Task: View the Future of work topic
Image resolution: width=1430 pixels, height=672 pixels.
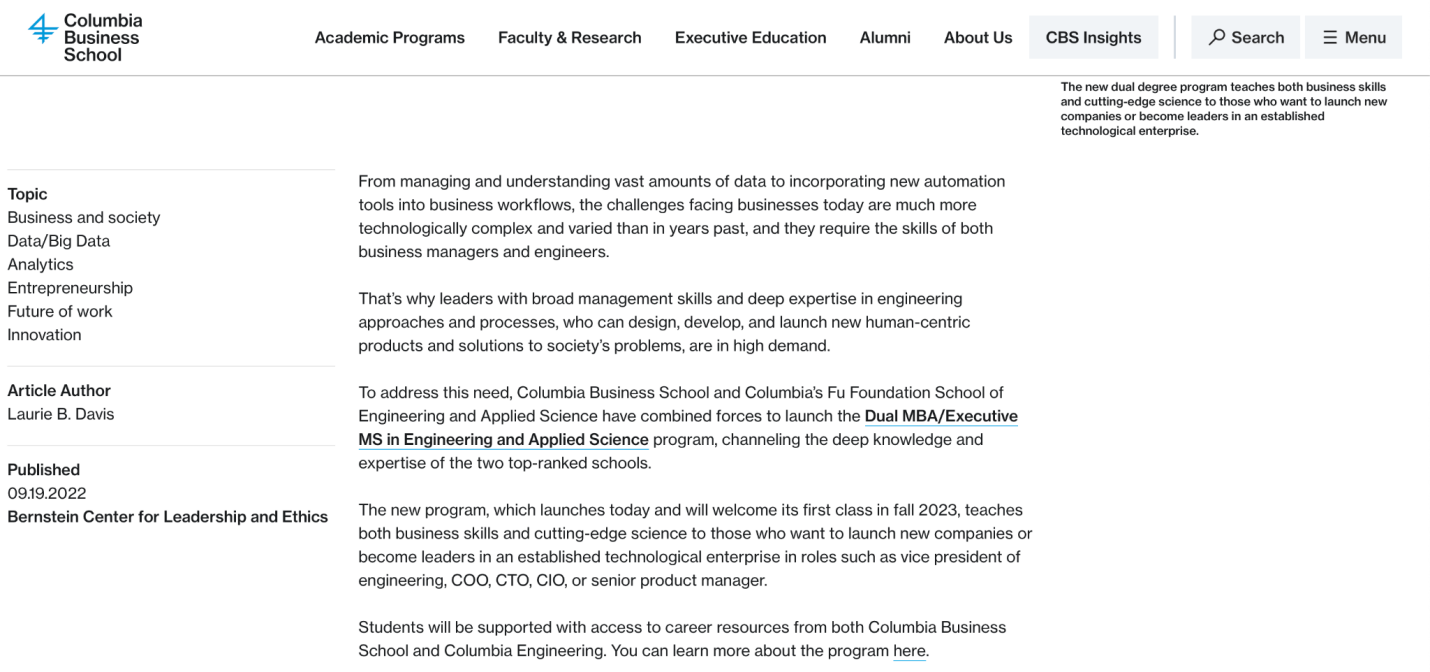Action: tap(60, 311)
